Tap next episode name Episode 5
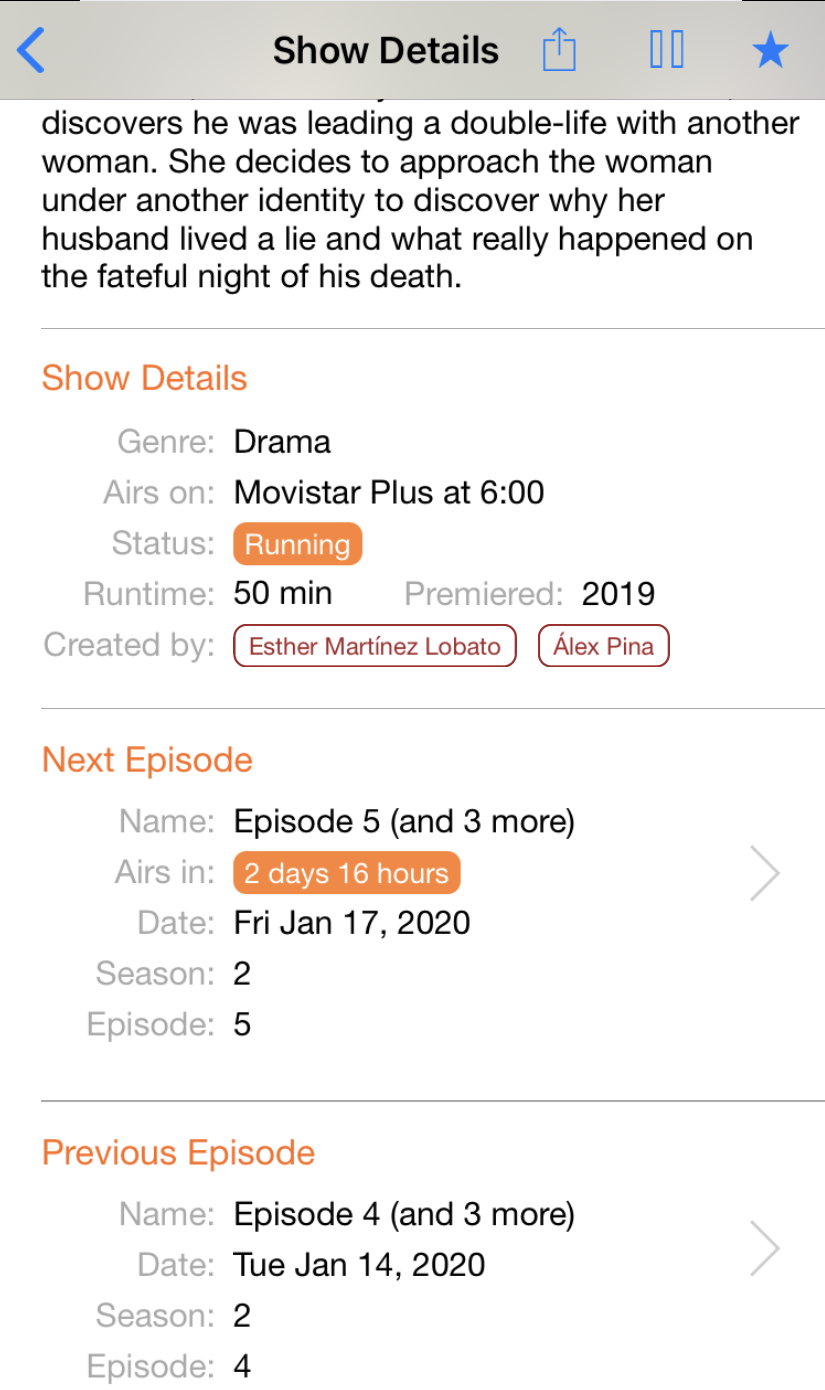Viewport: 825px width, 1390px height. [404, 822]
